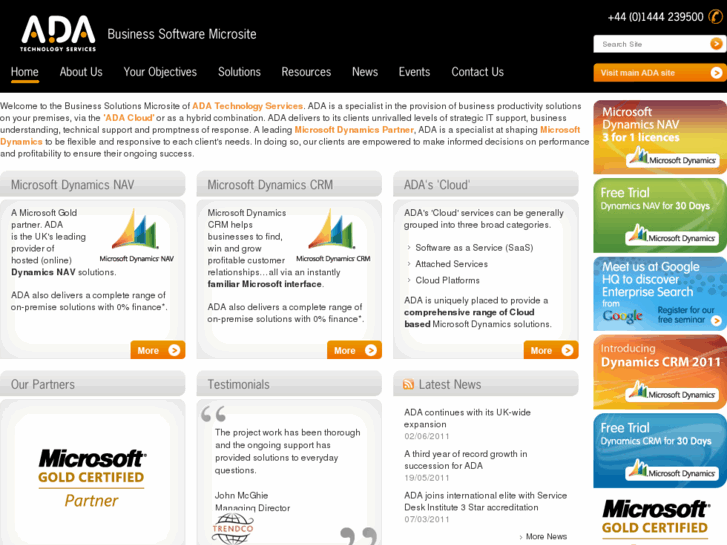Open the Free Trial Dynamics CRM 30 Days banner

click(x=660, y=450)
